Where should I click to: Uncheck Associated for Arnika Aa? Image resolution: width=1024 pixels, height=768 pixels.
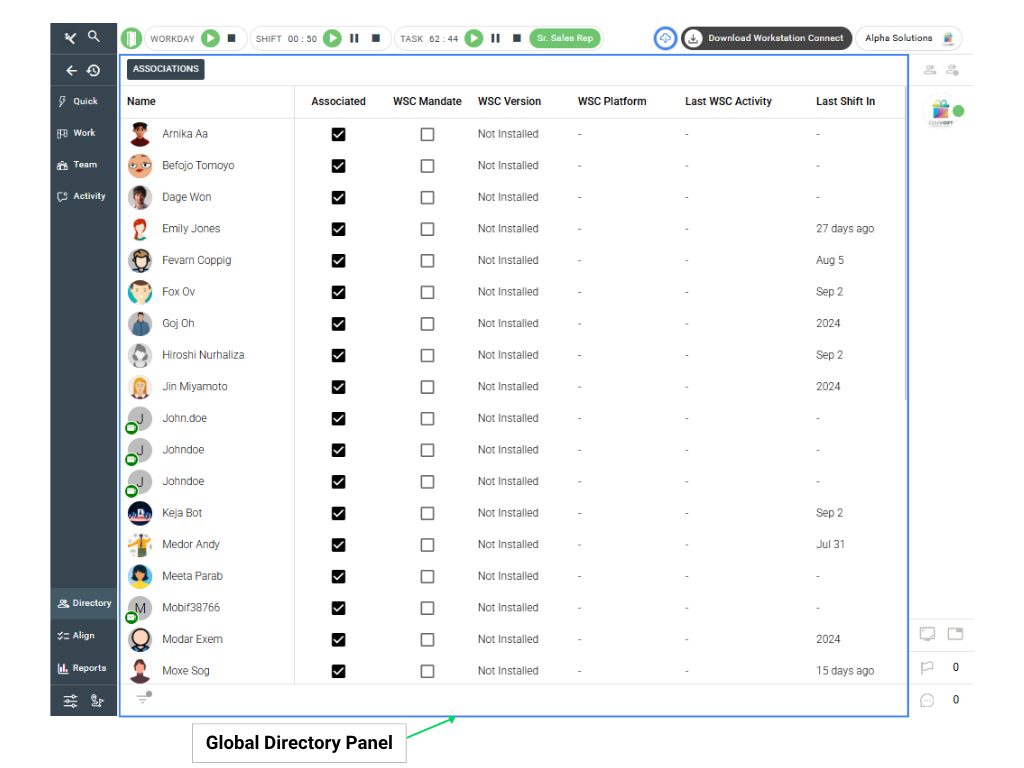[338, 134]
